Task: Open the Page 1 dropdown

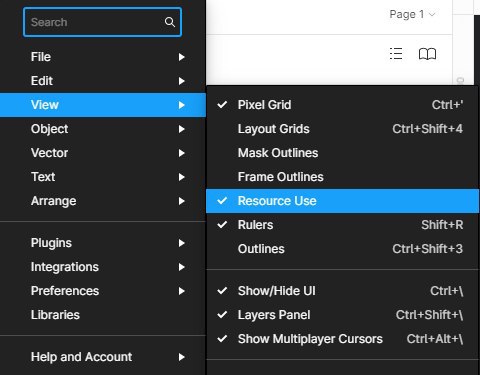Action: pyautogui.click(x=412, y=14)
